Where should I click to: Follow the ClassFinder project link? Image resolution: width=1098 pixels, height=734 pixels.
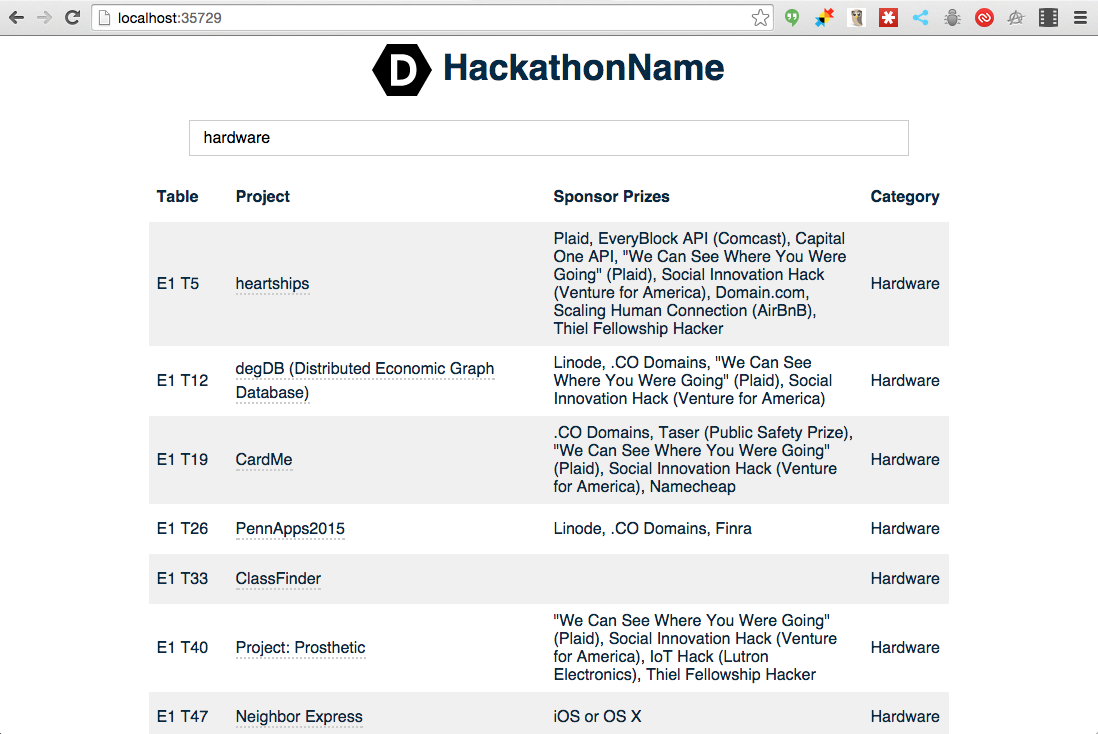tap(278, 579)
